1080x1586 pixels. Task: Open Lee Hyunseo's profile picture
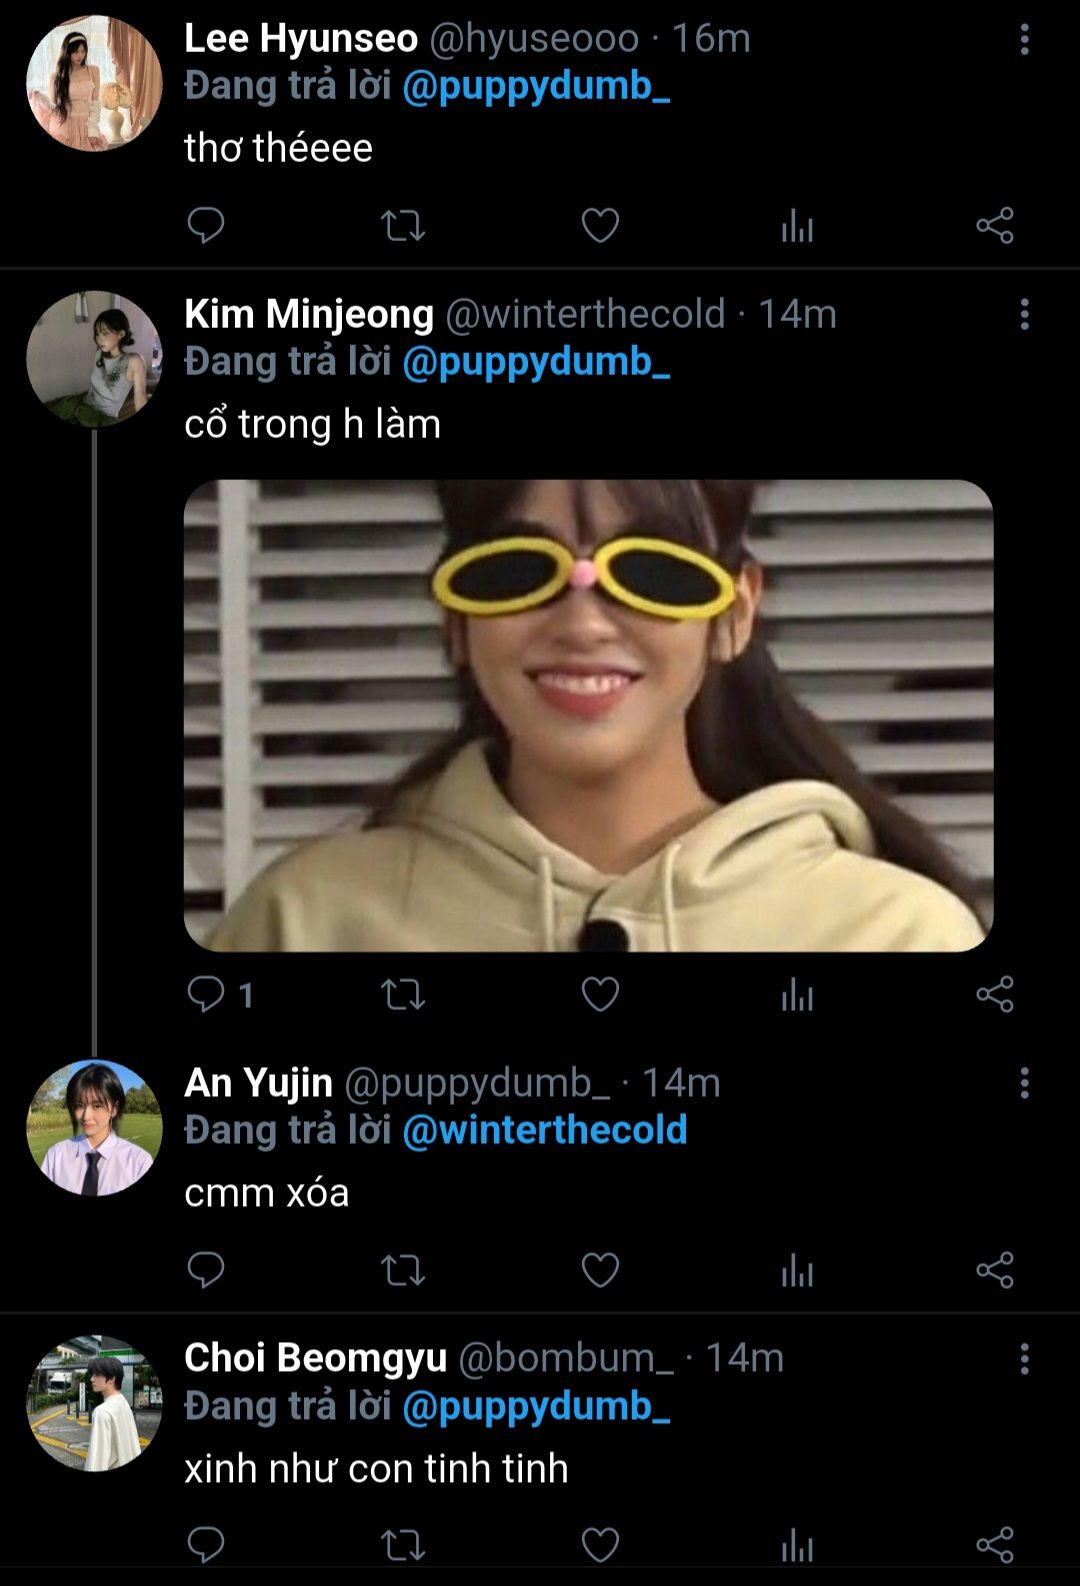pyautogui.click(x=94, y=84)
